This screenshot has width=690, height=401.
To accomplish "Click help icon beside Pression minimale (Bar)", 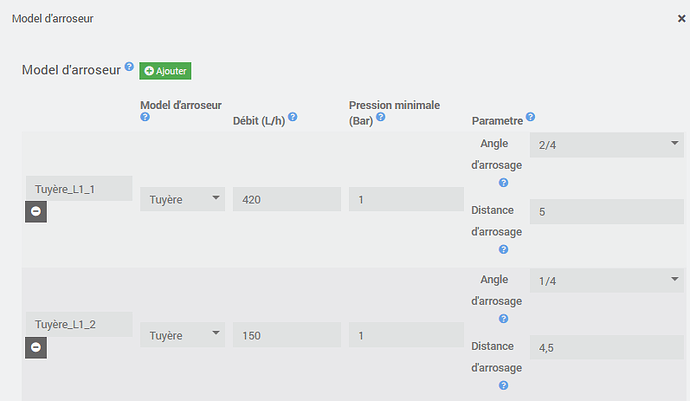I will pyautogui.click(x=381, y=117).
